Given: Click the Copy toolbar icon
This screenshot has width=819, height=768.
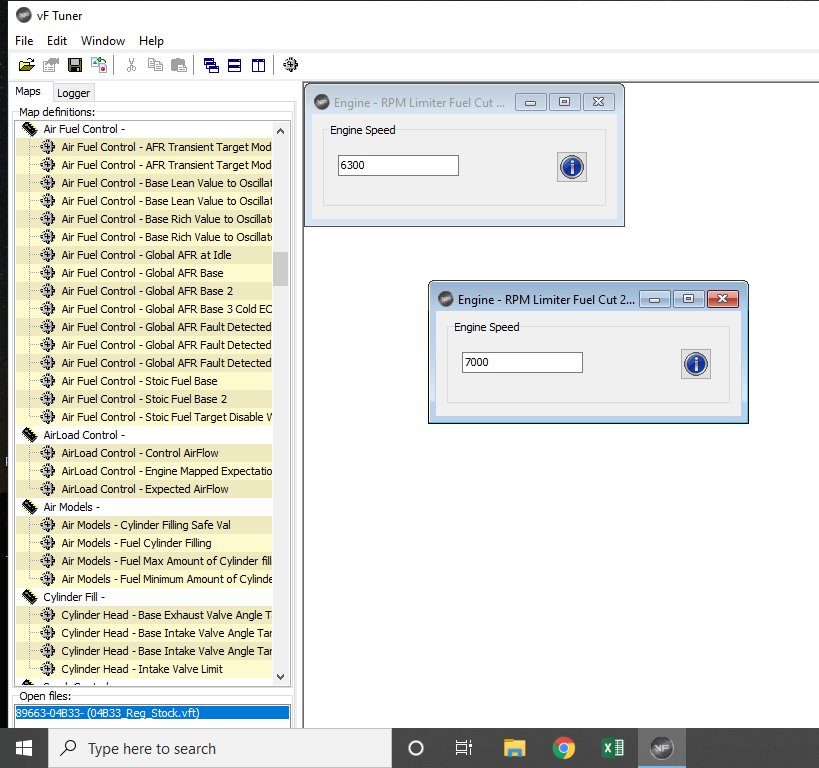Looking at the screenshot, I should pos(155,65).
